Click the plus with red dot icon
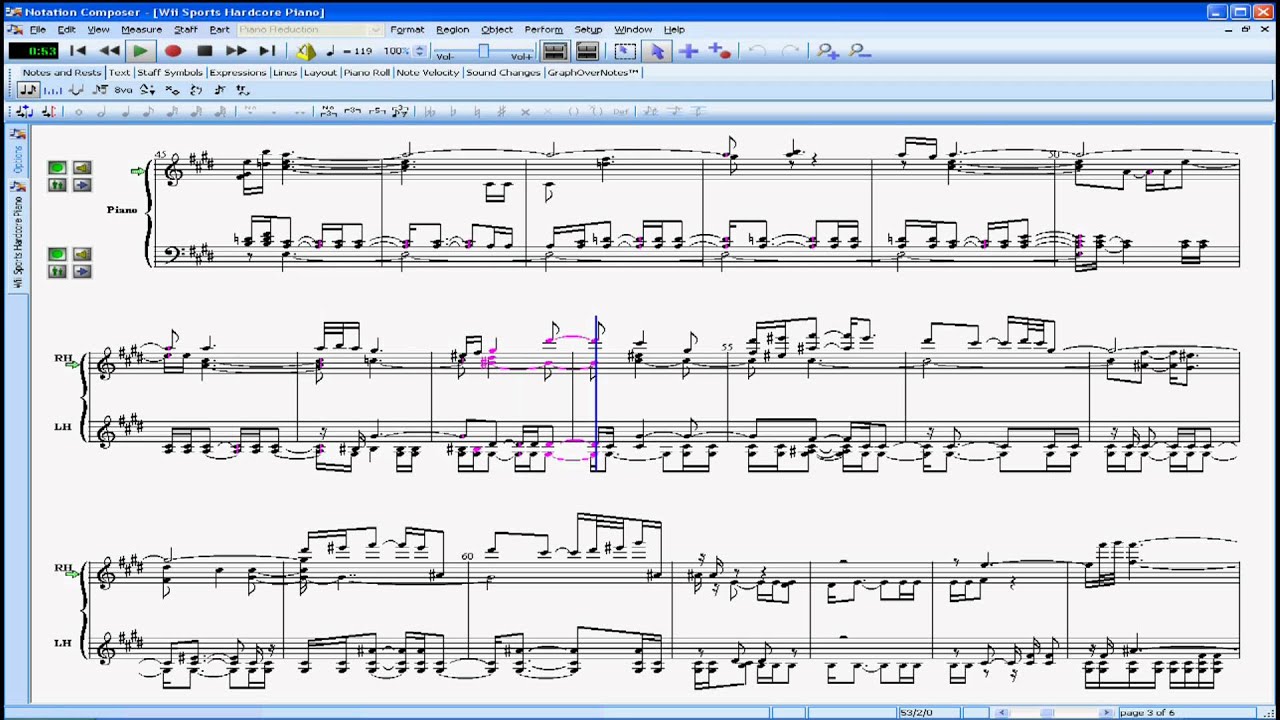The image size is (1280, 720). point(720,51)
